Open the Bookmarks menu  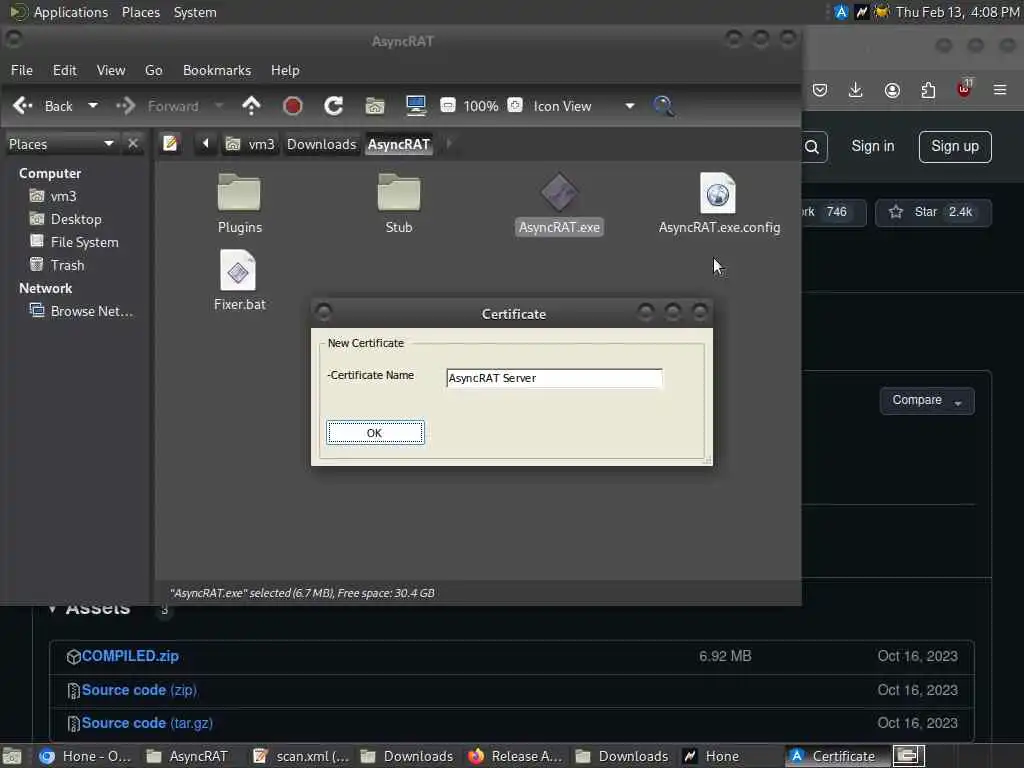(x=217, y=71)
